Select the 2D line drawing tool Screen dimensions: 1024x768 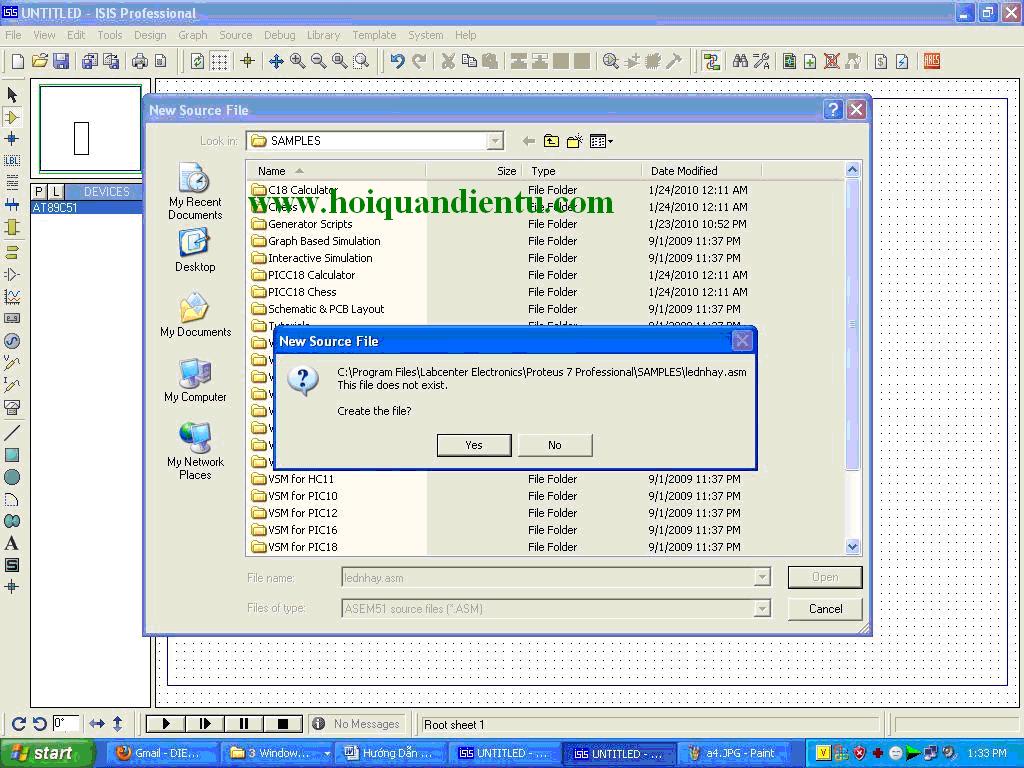[12, 432]
